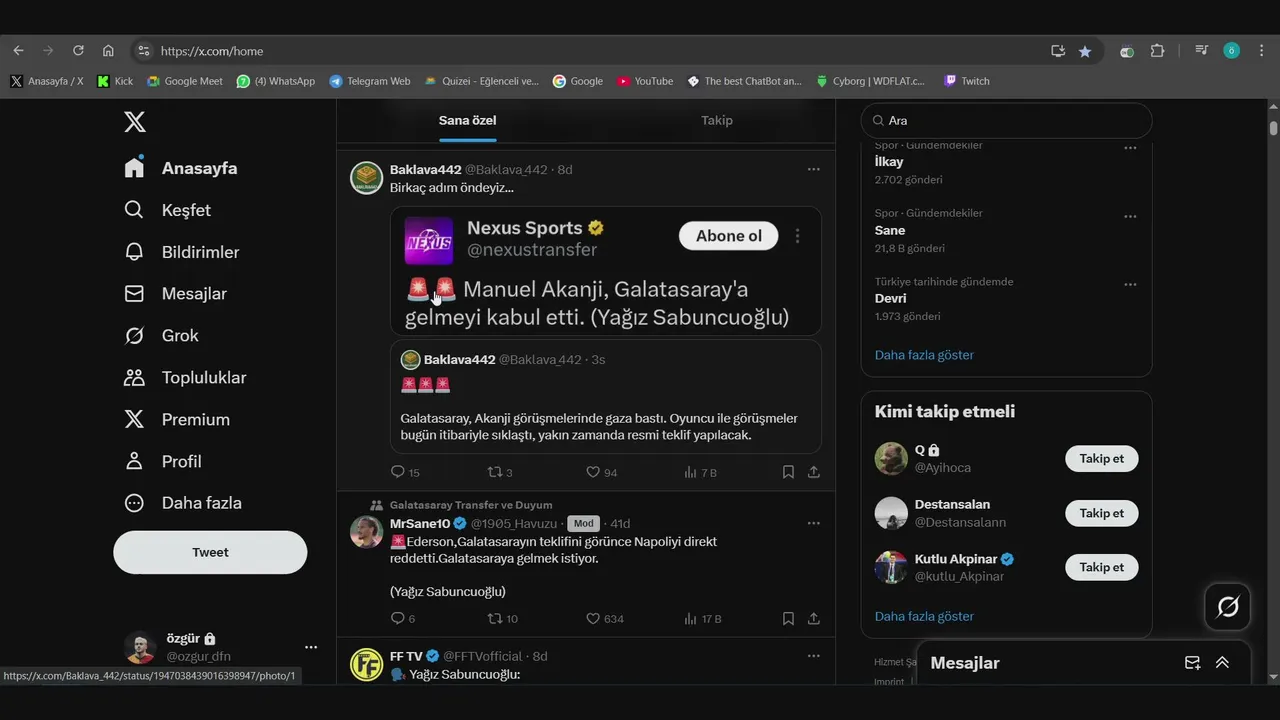Viewport: 1280px width, 720px height.
Task: Open Twitch bookmark
Action: 967,81
